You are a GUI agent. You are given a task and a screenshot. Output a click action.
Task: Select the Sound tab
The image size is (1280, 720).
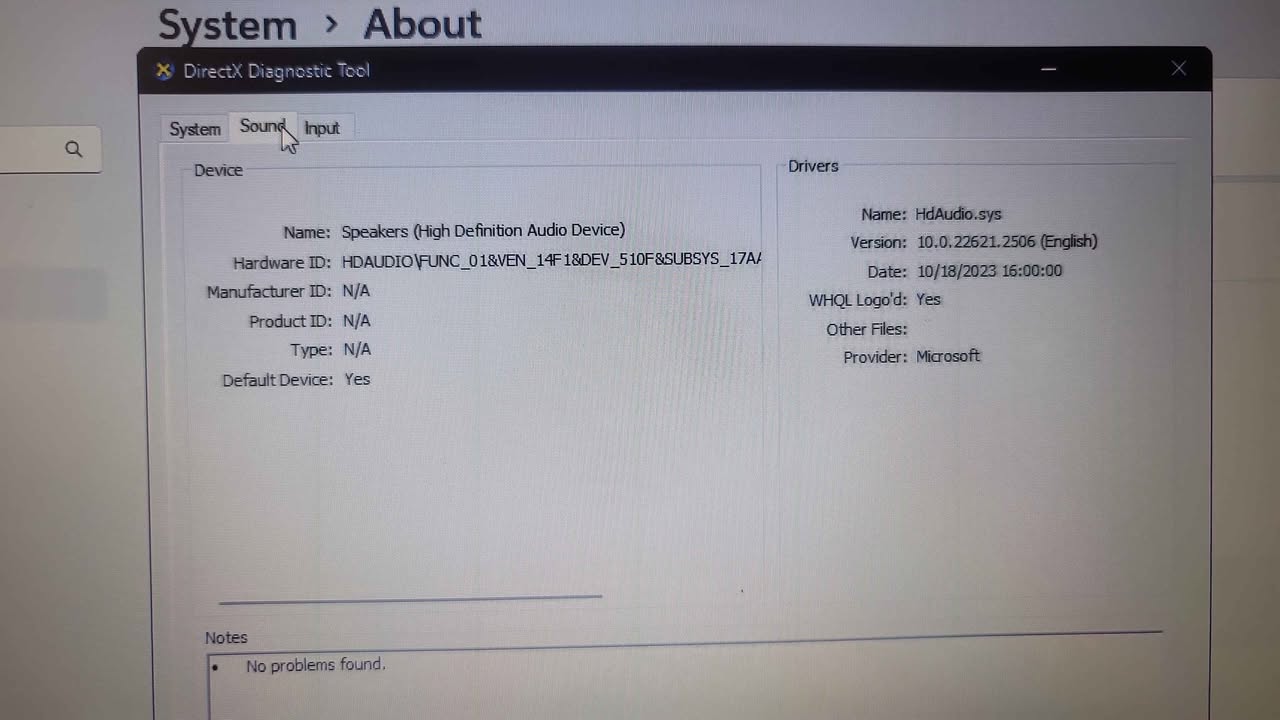click(263, 126)
